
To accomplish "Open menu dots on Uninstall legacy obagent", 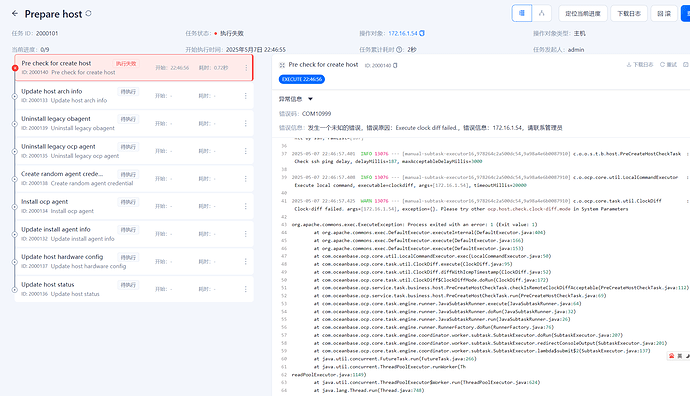I will pyautogui.click(x=246, y=124).
